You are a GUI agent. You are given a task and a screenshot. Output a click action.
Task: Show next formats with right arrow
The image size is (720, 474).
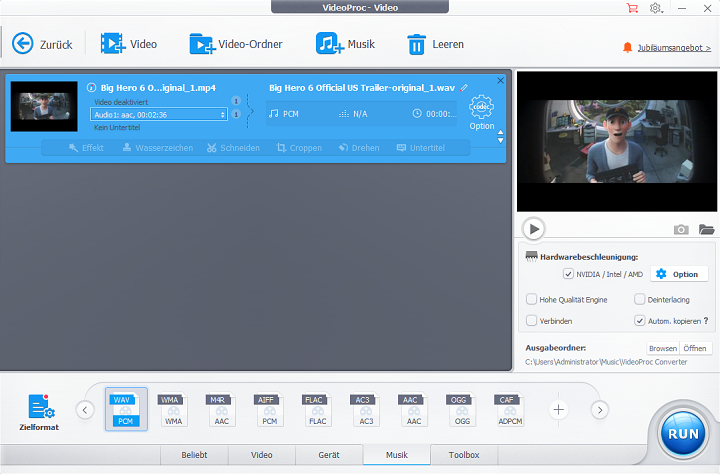coord(600,410)
